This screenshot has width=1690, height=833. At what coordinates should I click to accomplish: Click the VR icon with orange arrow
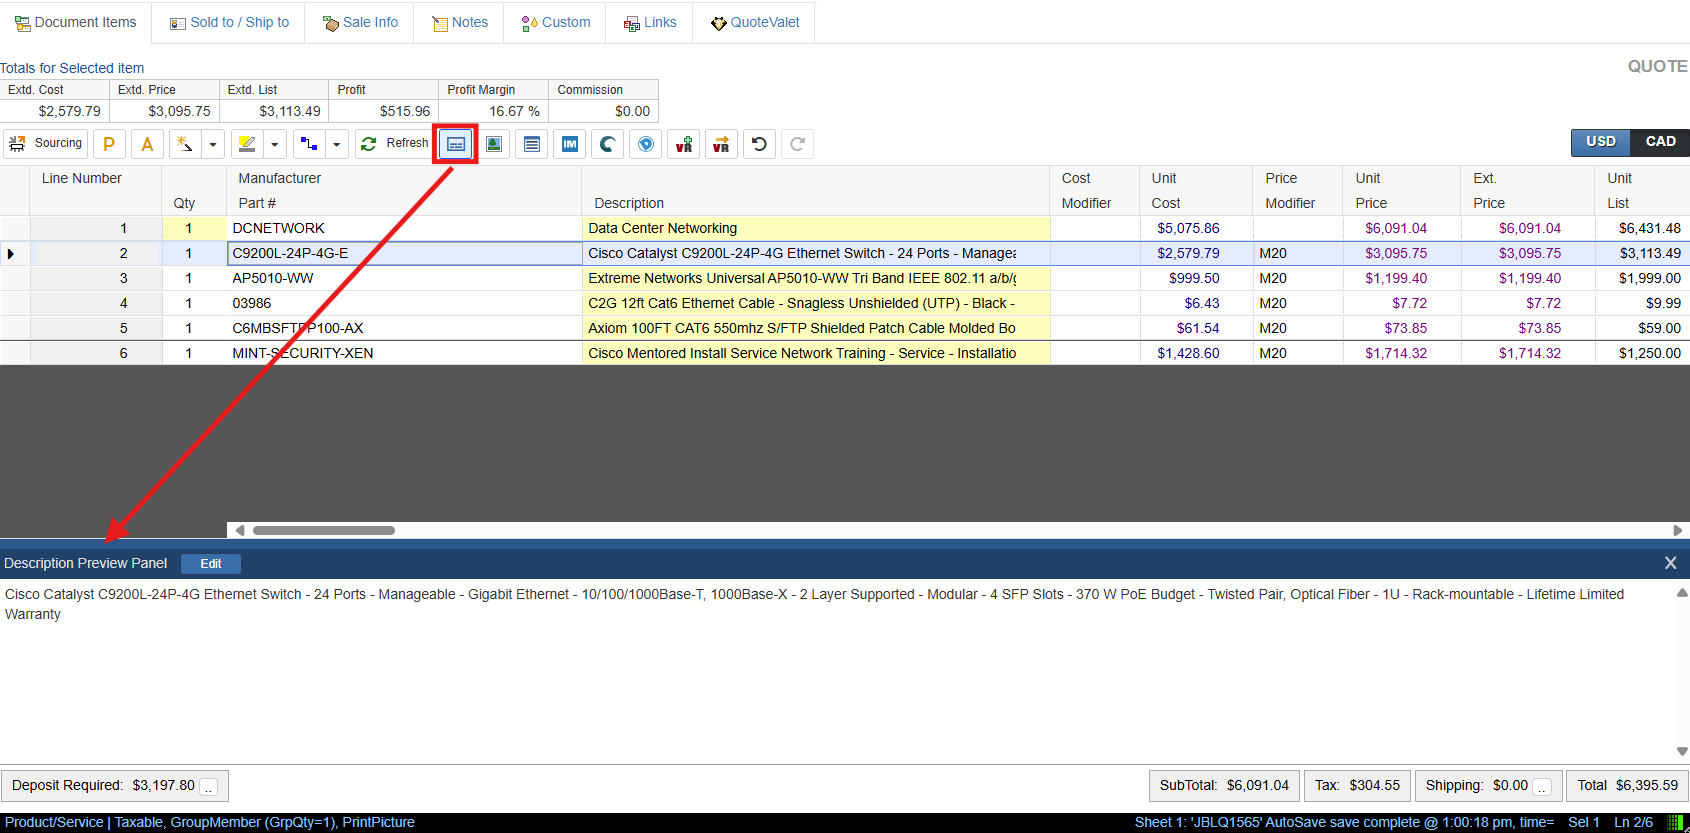(x=721, y=144)
